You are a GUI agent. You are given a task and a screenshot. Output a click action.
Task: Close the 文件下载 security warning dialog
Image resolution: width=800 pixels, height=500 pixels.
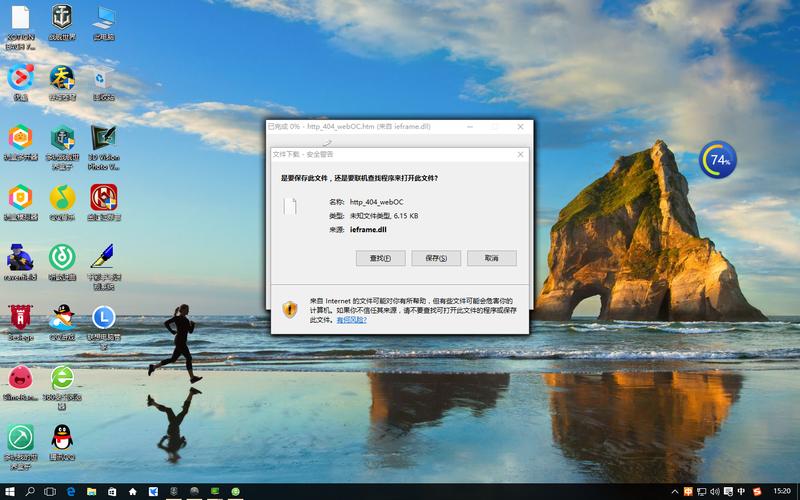tap(520, 154)
